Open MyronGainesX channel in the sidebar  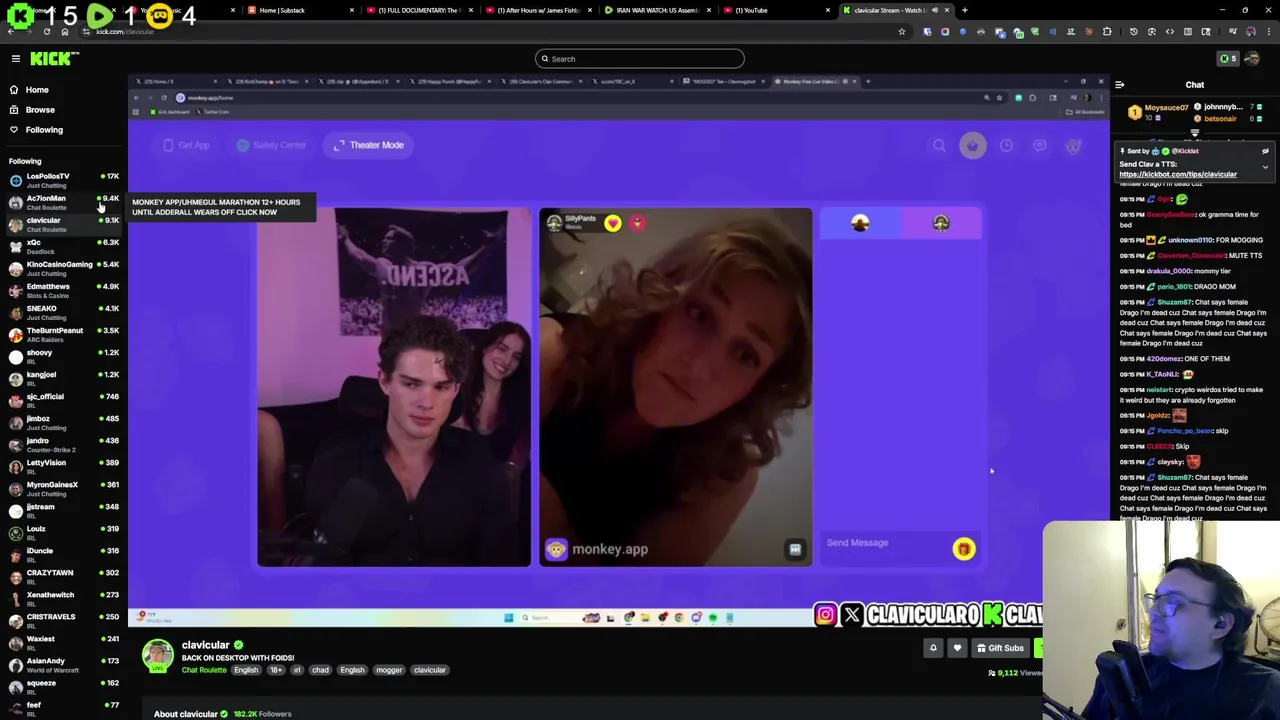click(x=62, y=488)
